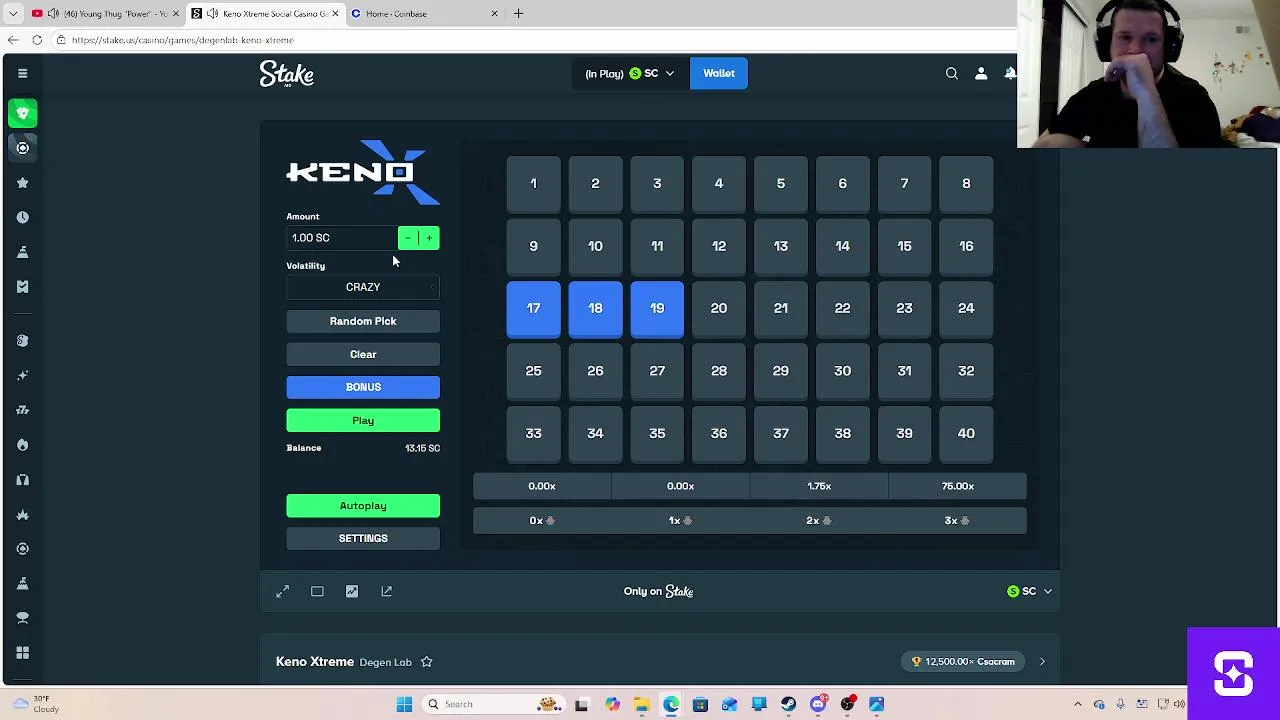This screenshot has height=720, width=1280.
Task: Open the SC selector below the game
Action: coord(1029,591)
